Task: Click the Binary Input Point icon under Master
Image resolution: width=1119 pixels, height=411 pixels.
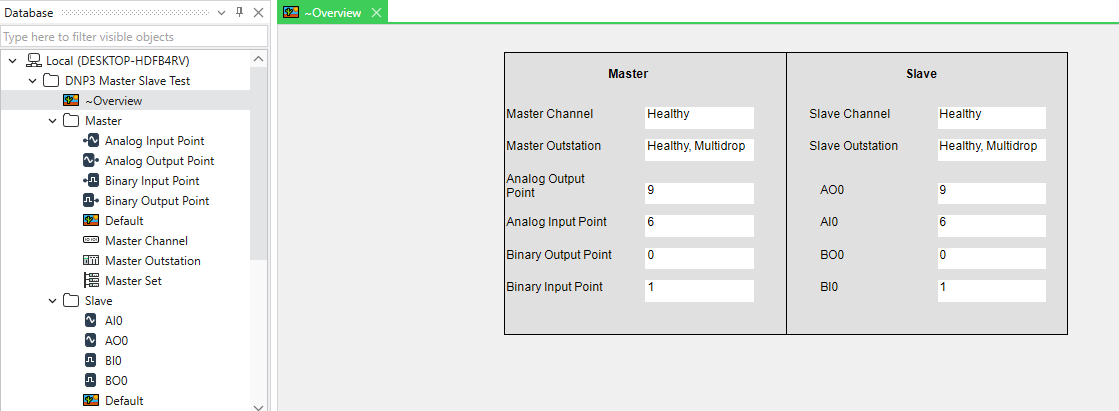Action: [91, 181]
